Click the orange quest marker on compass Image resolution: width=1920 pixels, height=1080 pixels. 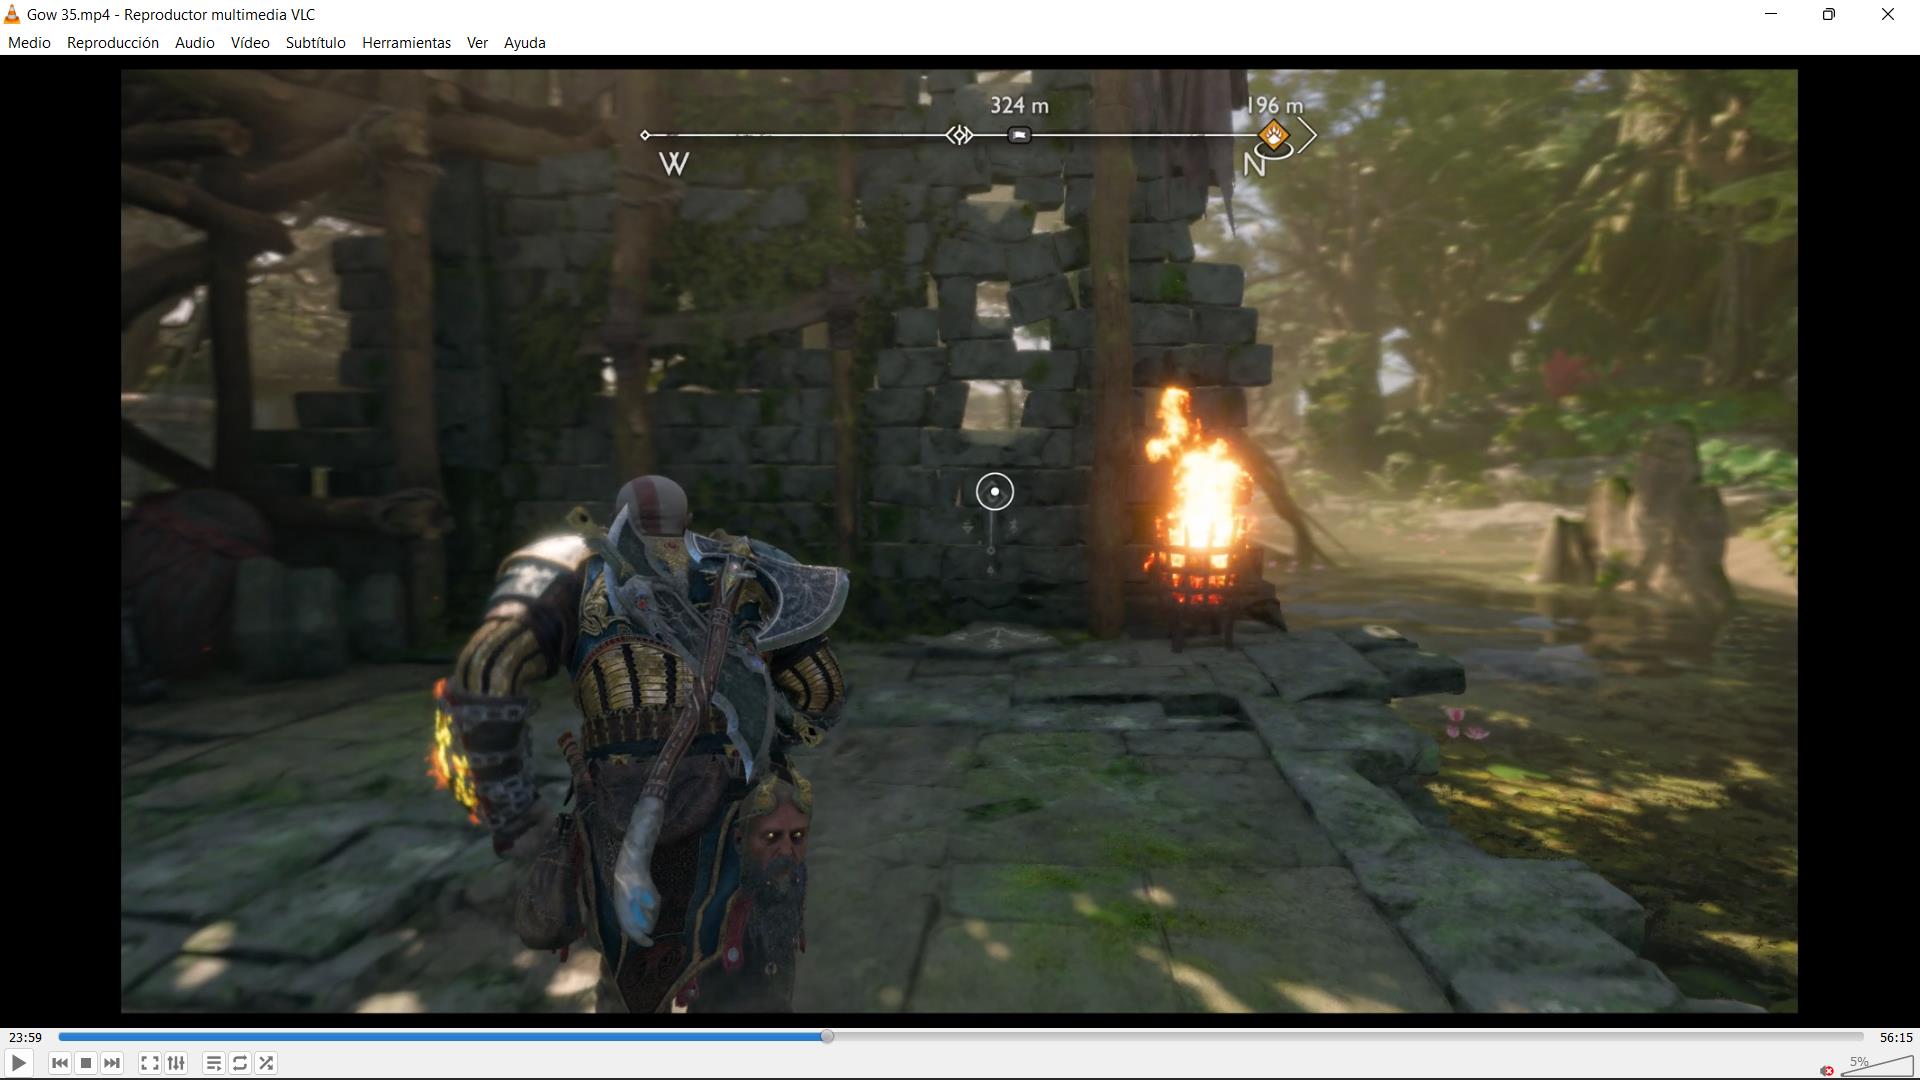[x=1274, y=135]
